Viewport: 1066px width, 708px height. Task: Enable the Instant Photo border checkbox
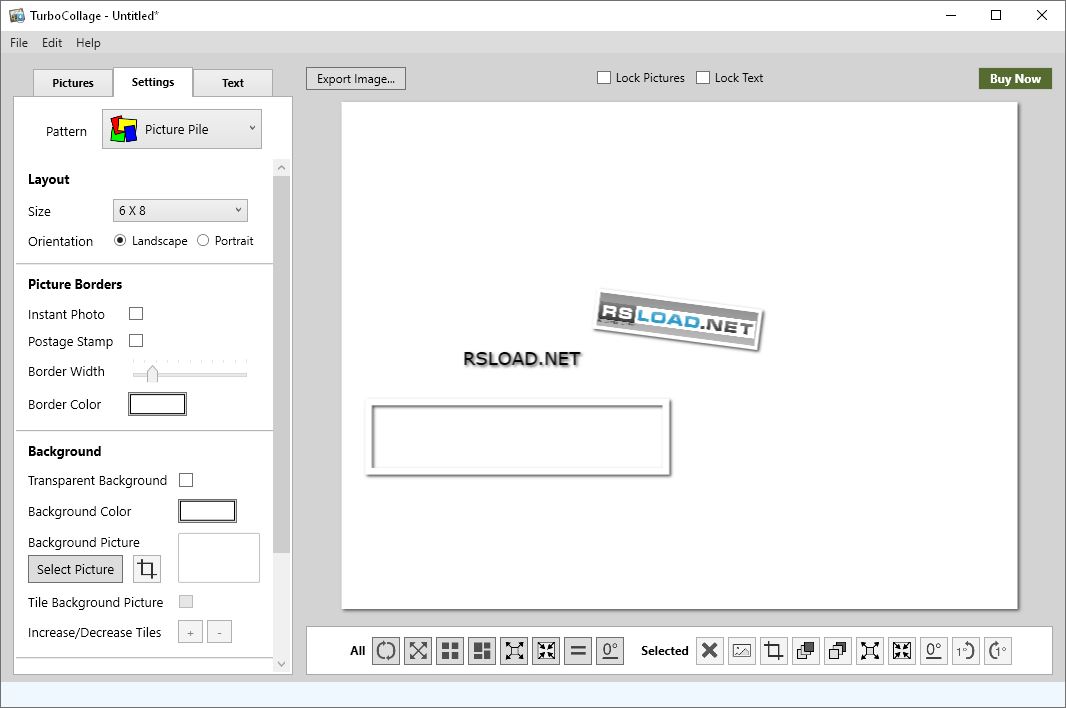(136, 314)
